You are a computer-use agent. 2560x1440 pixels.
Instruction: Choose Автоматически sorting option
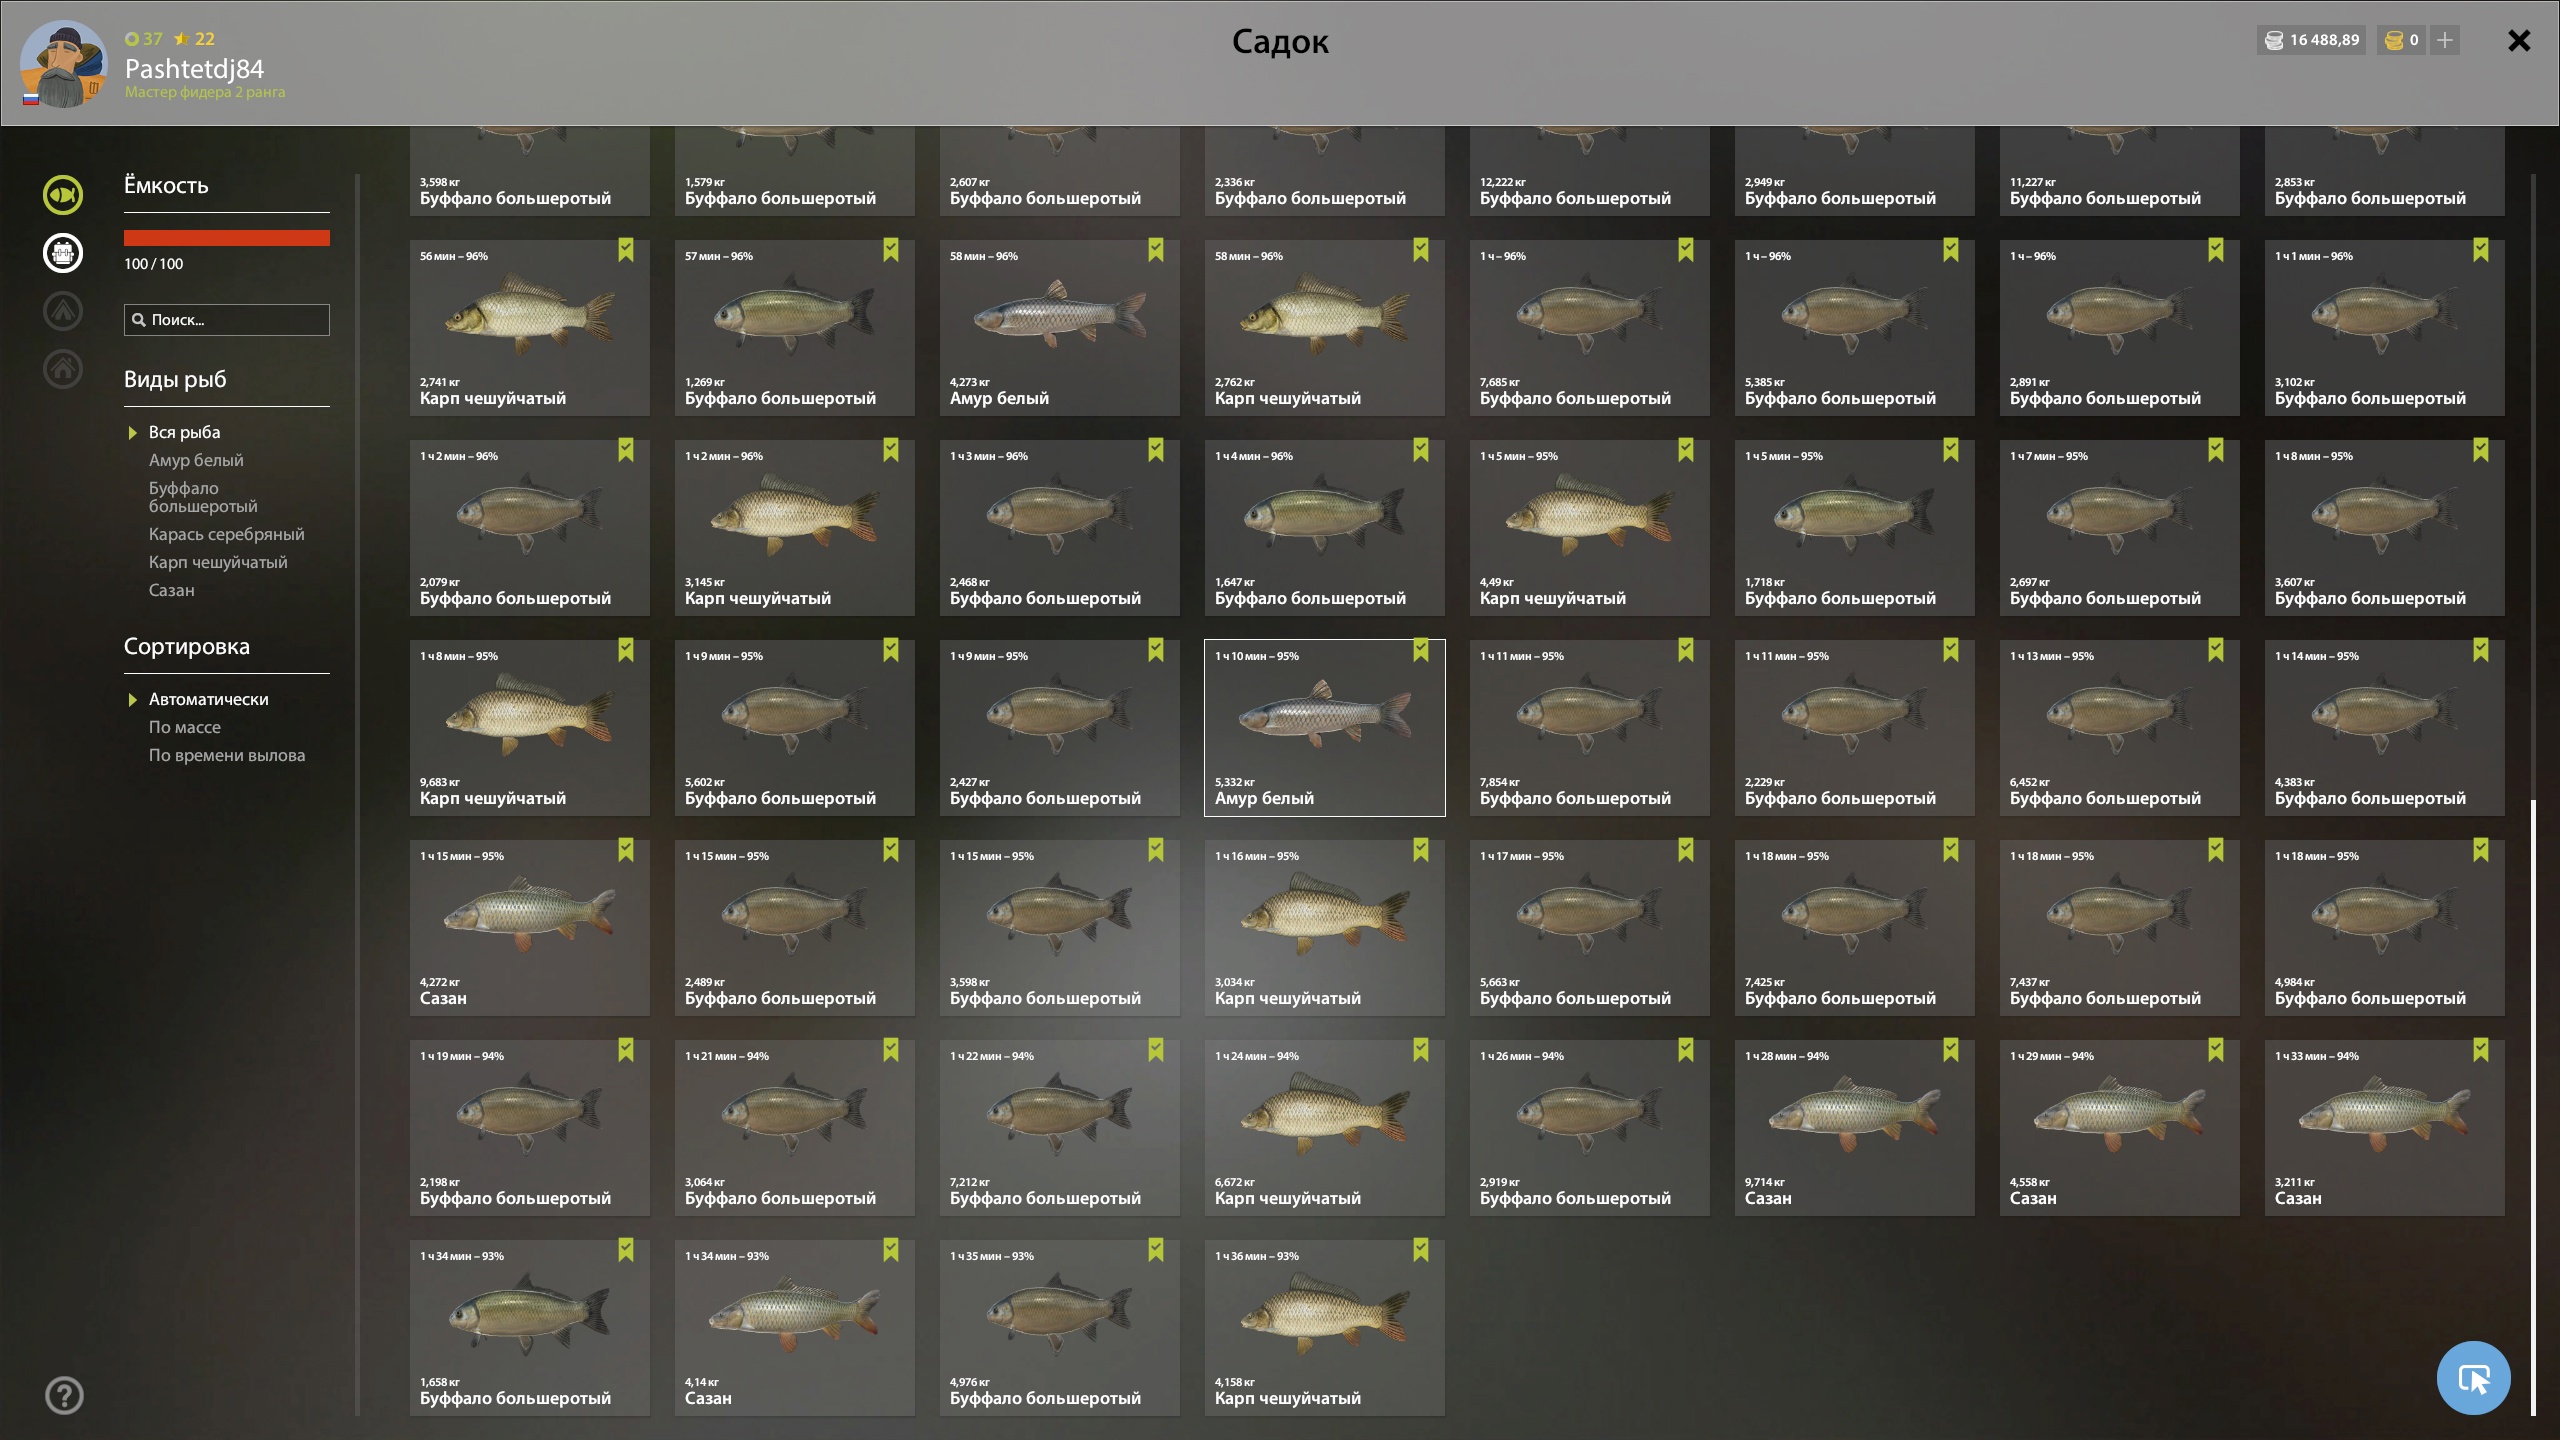pyautogui.click(x=208, y=699)
